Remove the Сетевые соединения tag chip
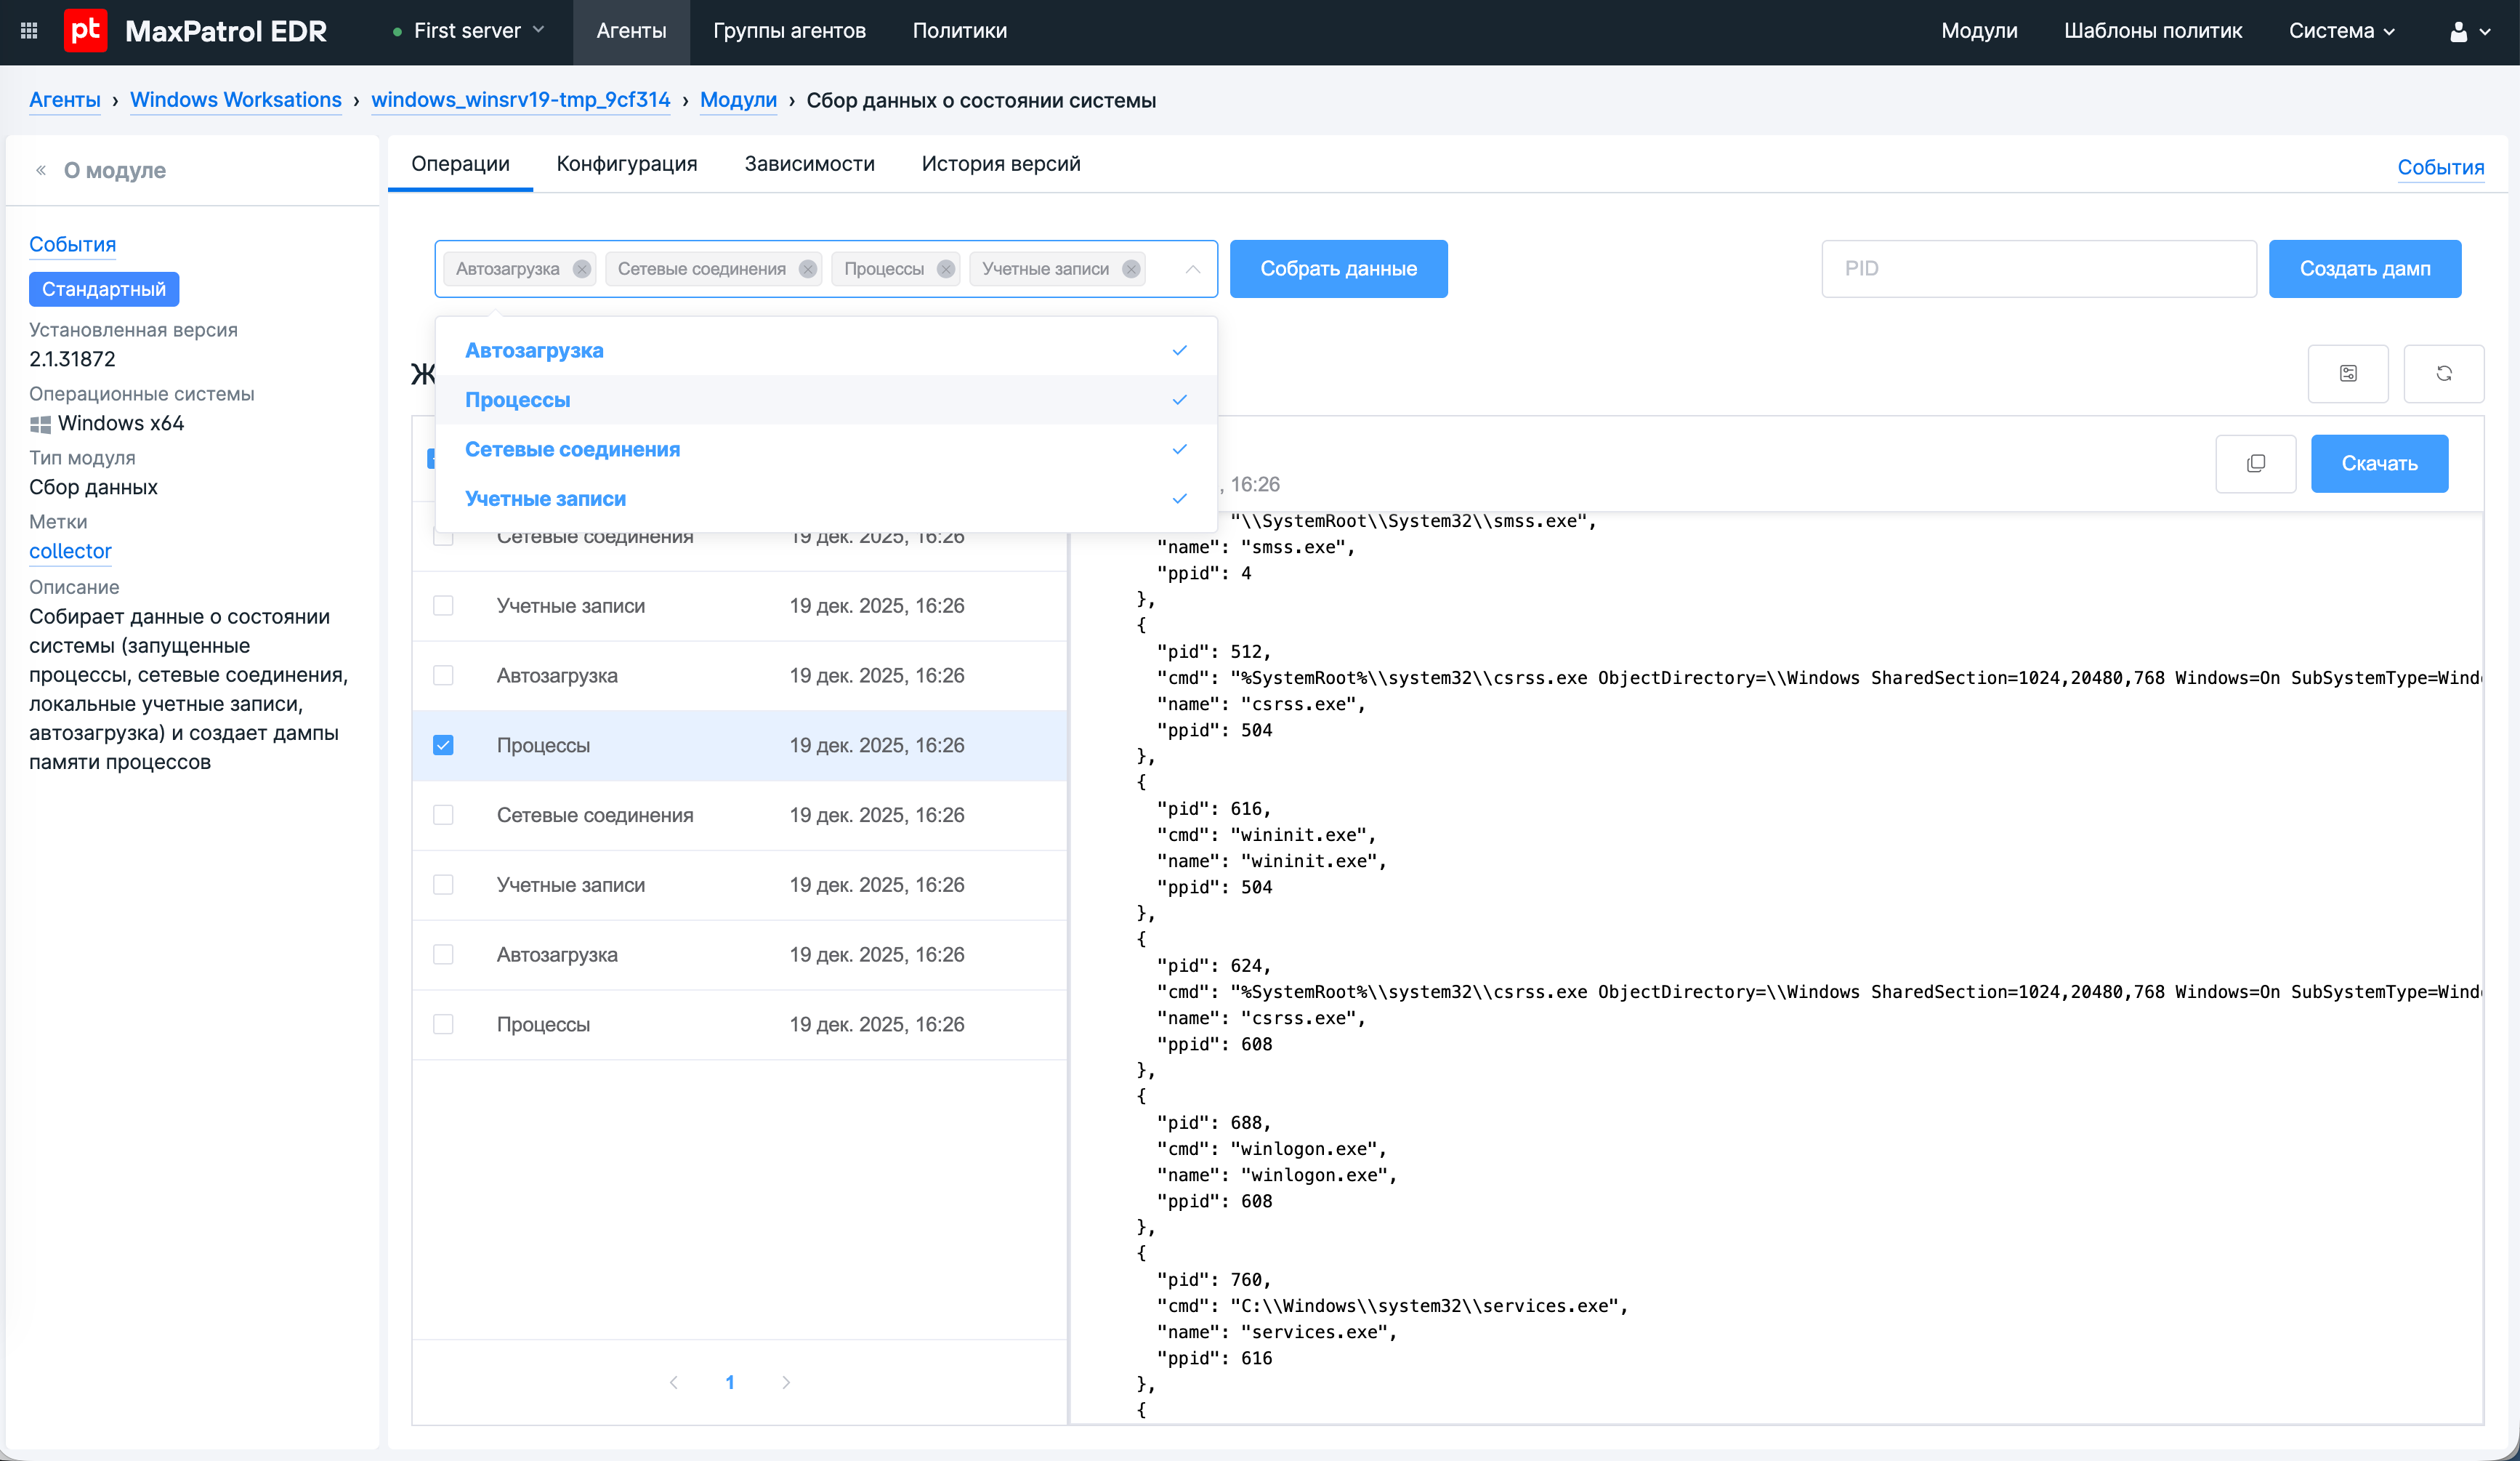 [x=808, y=269]
